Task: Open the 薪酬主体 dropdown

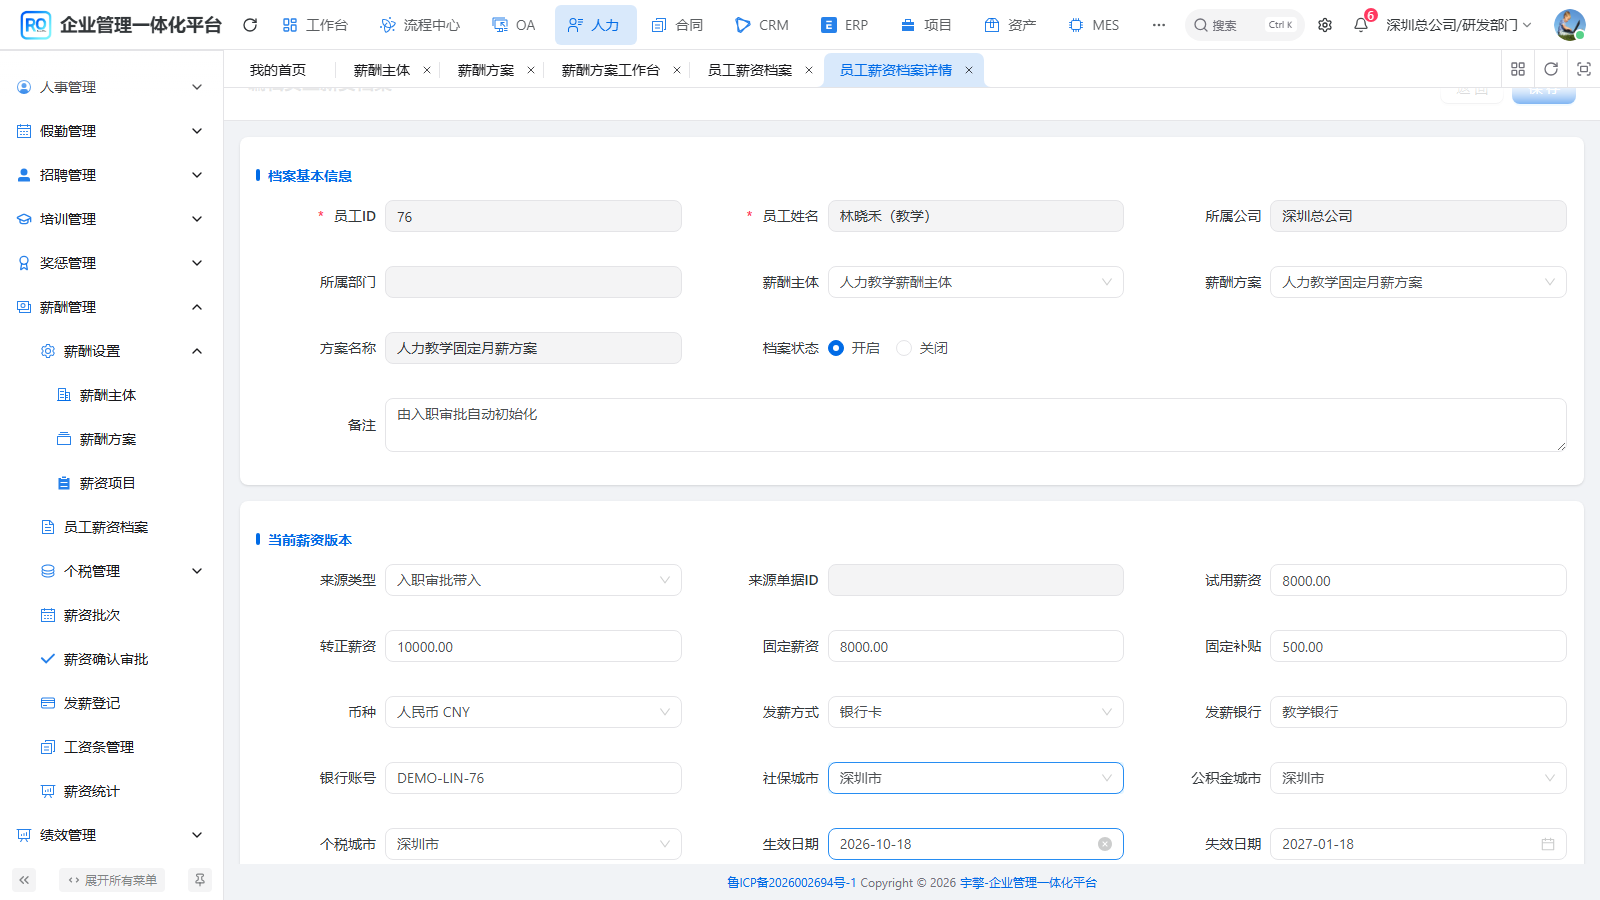Action: [975, 282]
